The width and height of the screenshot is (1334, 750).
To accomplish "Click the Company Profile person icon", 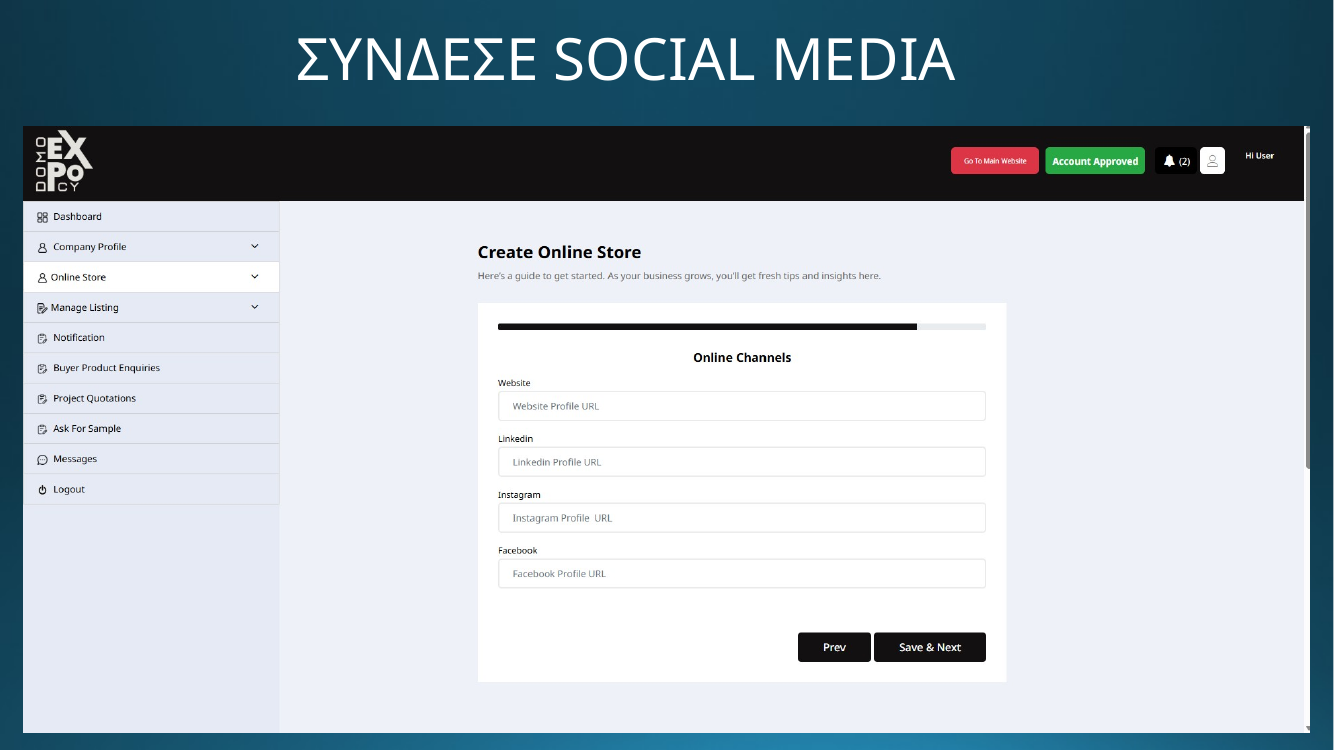I will (42, 247).
